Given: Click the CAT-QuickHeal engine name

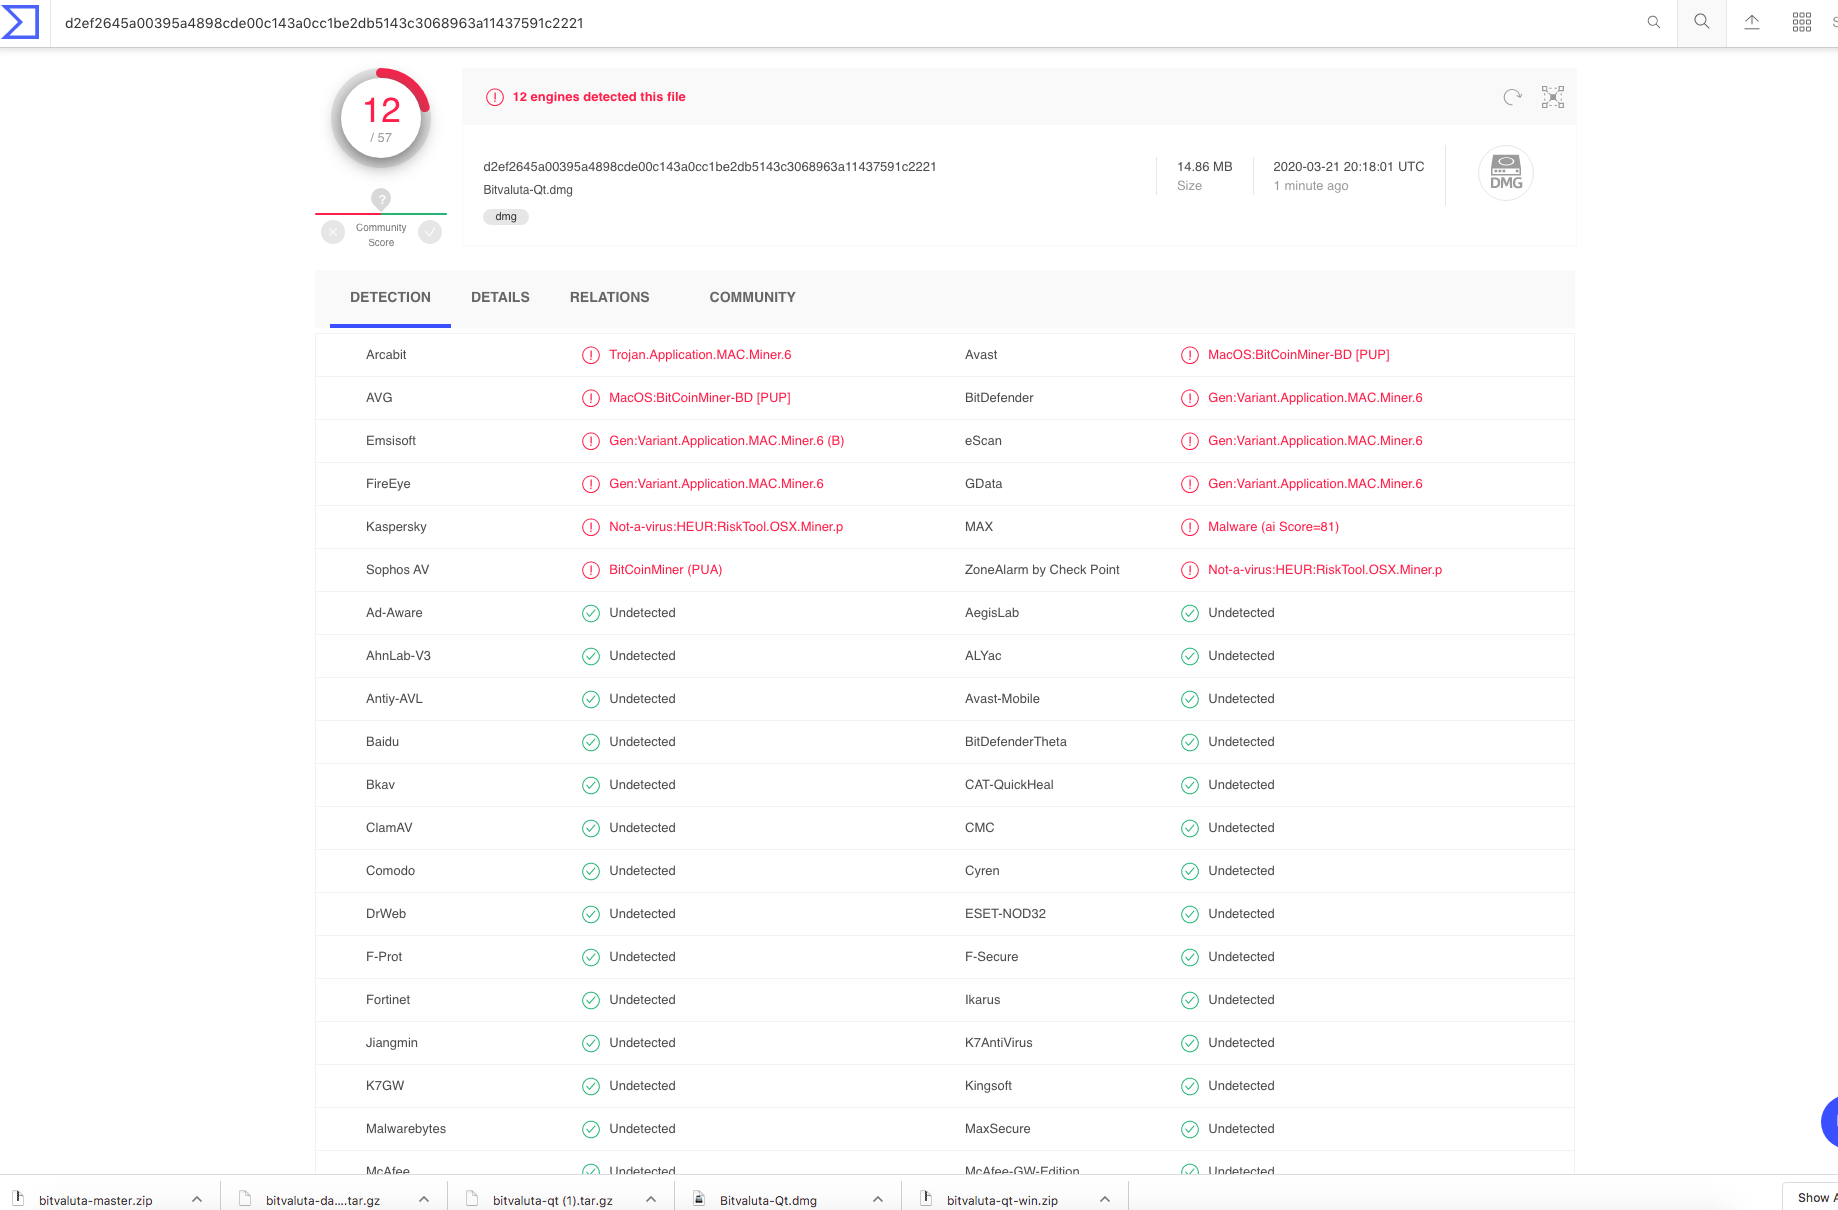Looking at the screenshot, I should coord(1009,785).
